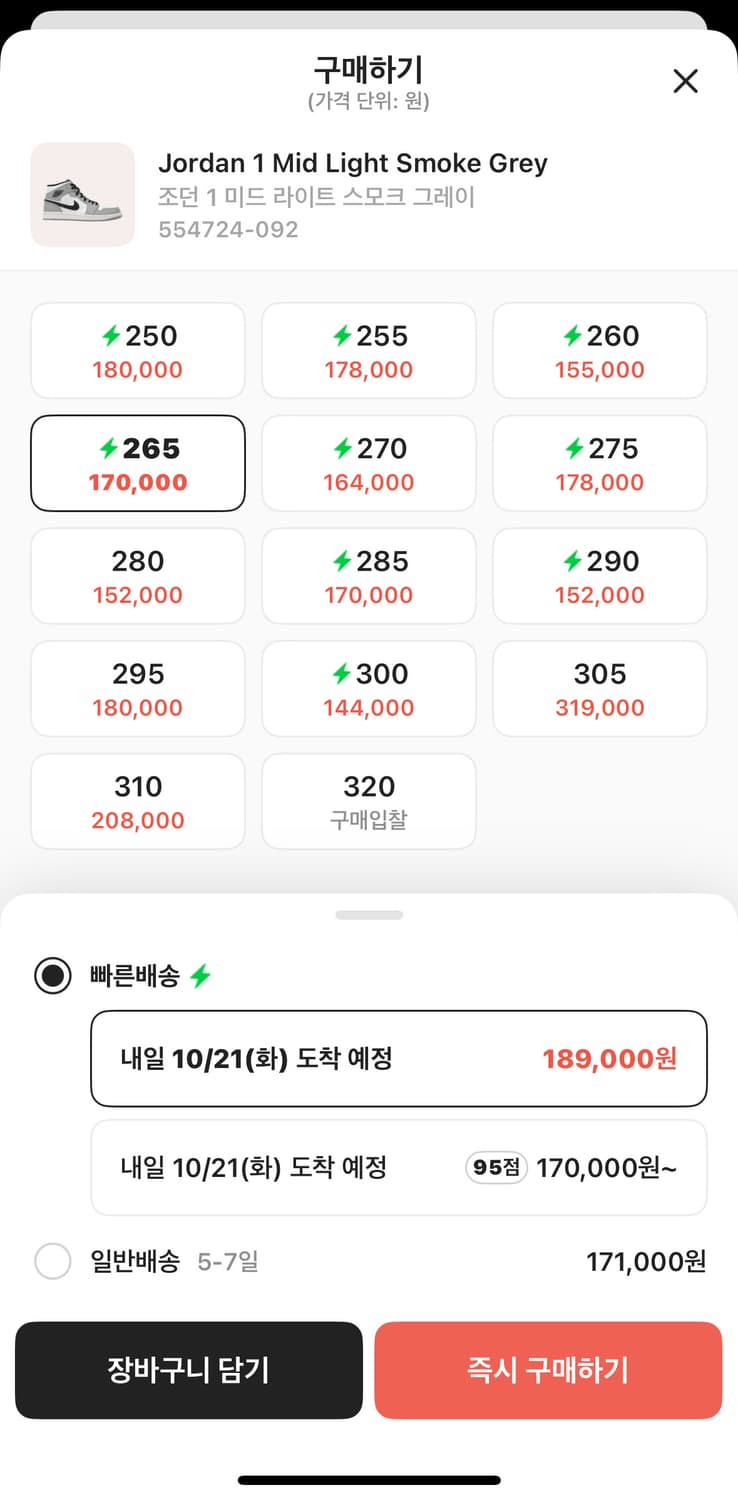
Task: Choose size 270 priced 164,000
Action: [369, 464]
